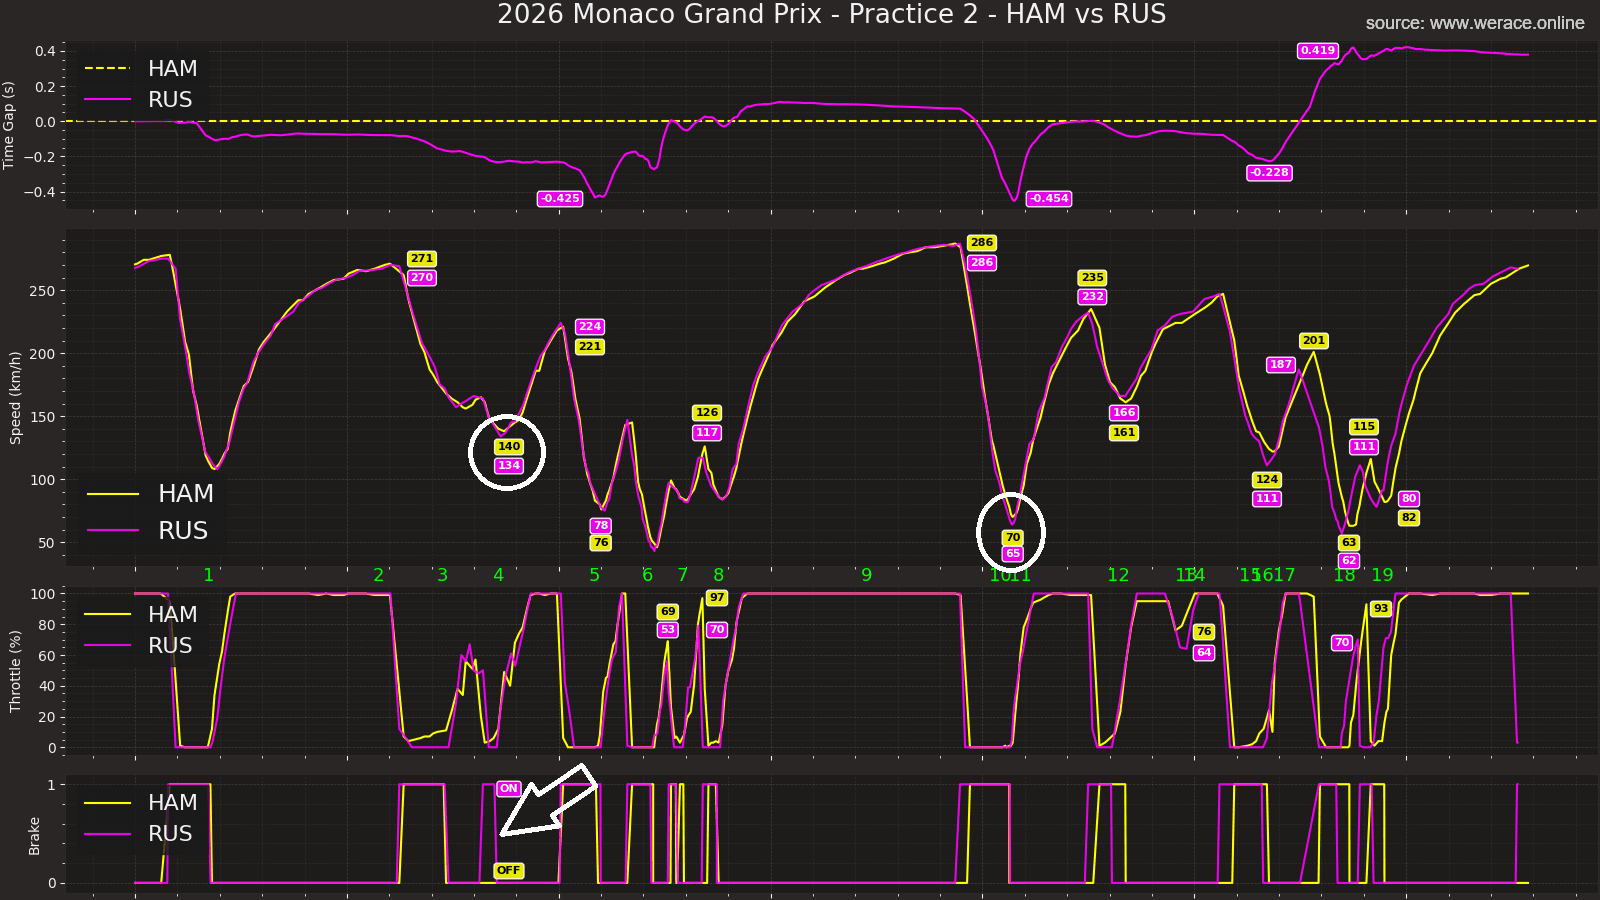Click the yellow 140 speed label
The image size is (1600, 900).
point(509,446)
